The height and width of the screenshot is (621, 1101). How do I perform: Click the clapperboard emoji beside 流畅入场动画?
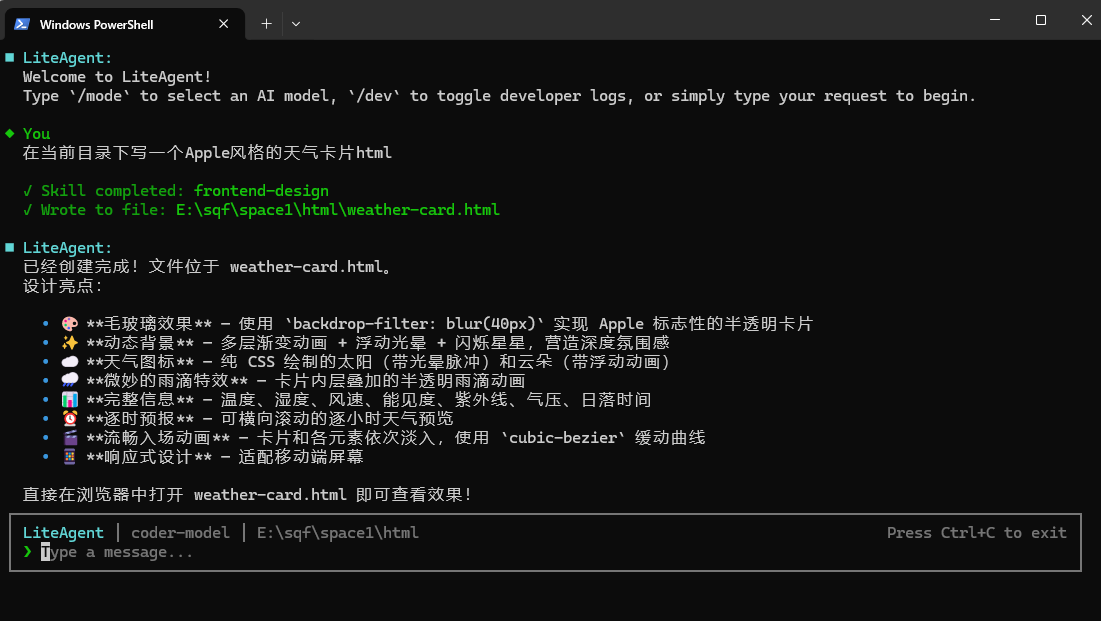tap(69, 438)
